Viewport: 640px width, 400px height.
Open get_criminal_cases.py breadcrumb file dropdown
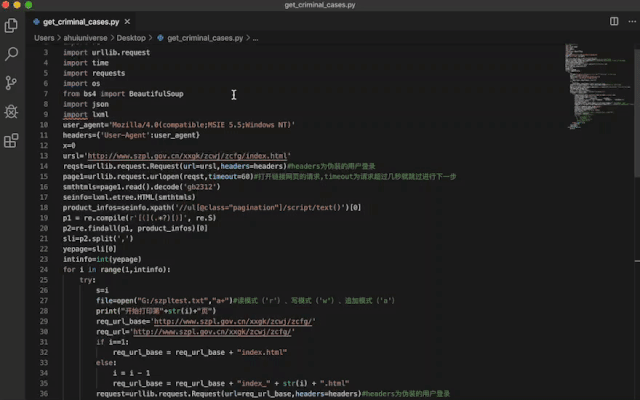coord(204,38)
